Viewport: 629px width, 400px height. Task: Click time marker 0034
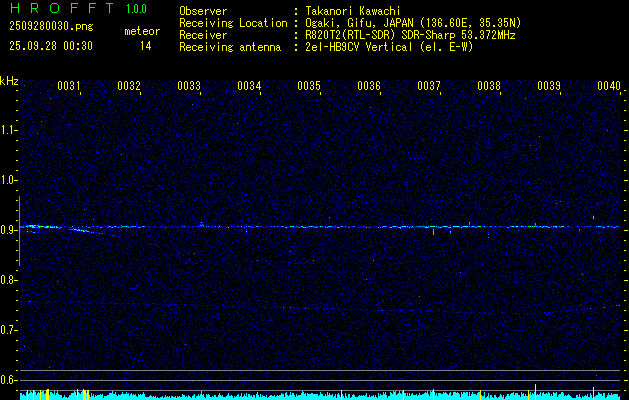coord(249,86)
